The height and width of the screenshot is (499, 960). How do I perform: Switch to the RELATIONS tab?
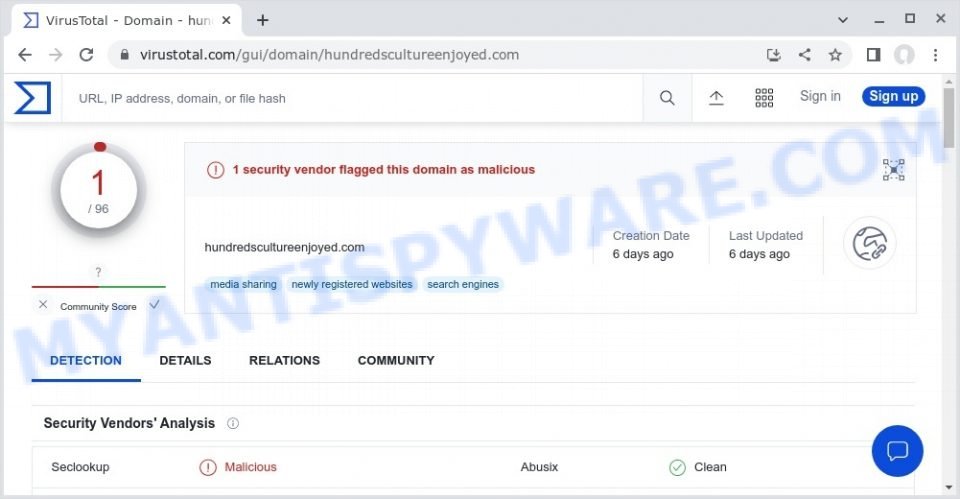[284, 361]
